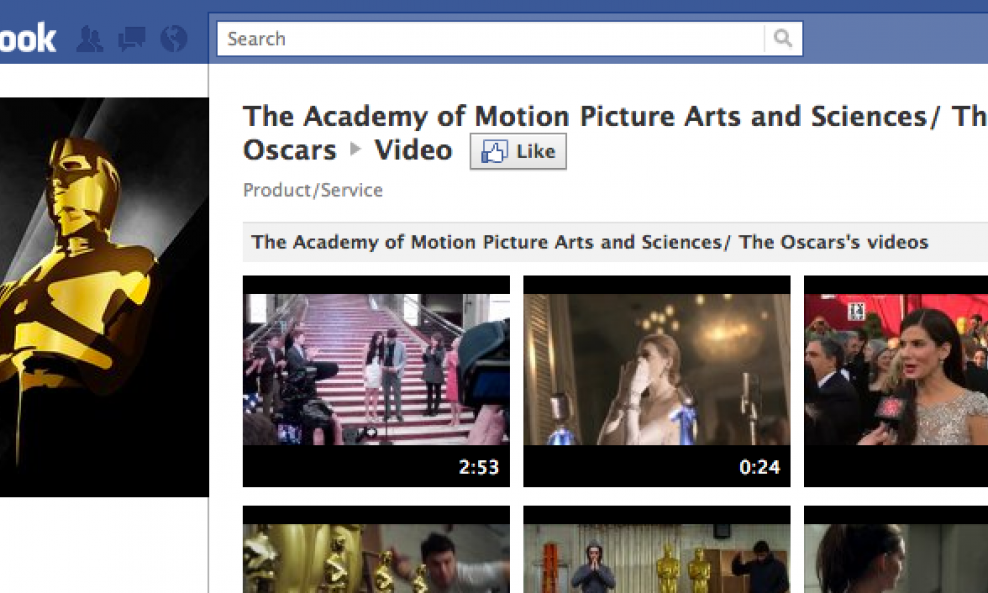Image resolution: width=988 pixels, height=593 pixels.
Task: Play the 0:24 video with chandelier
Action: click(657, 381)
